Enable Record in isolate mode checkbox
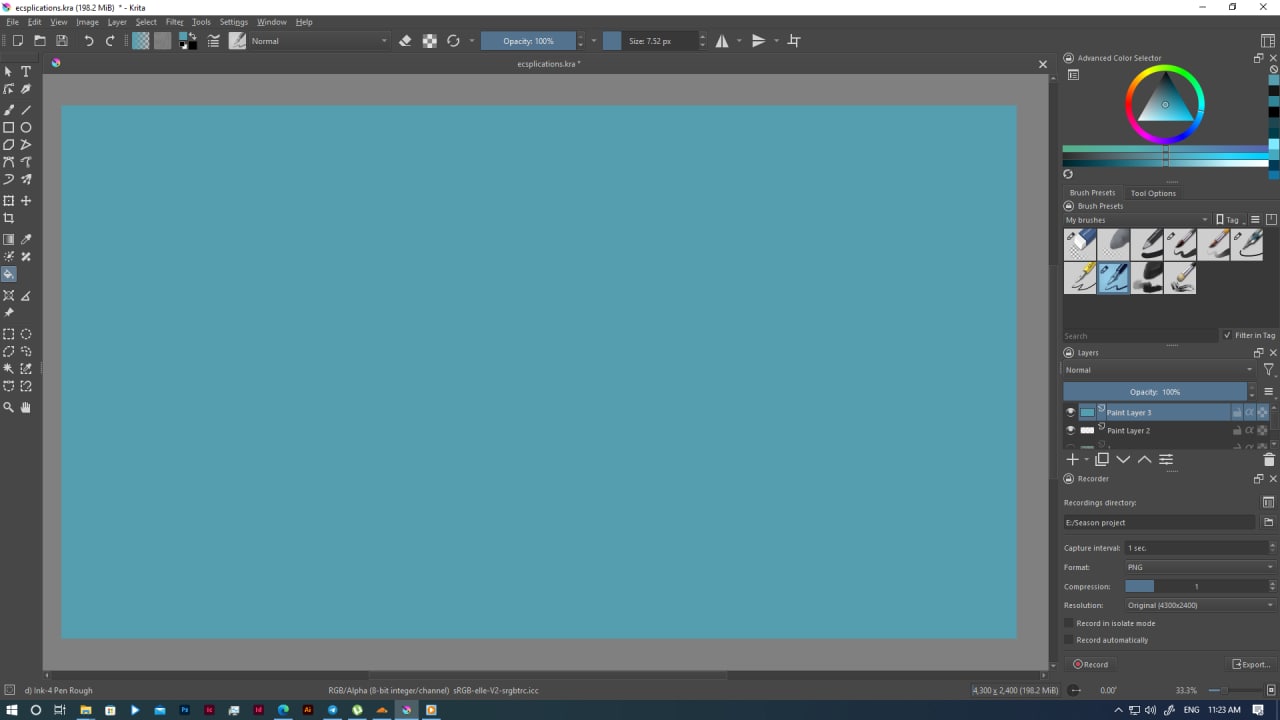The image size is (1280, 720). pos(1069,623)
